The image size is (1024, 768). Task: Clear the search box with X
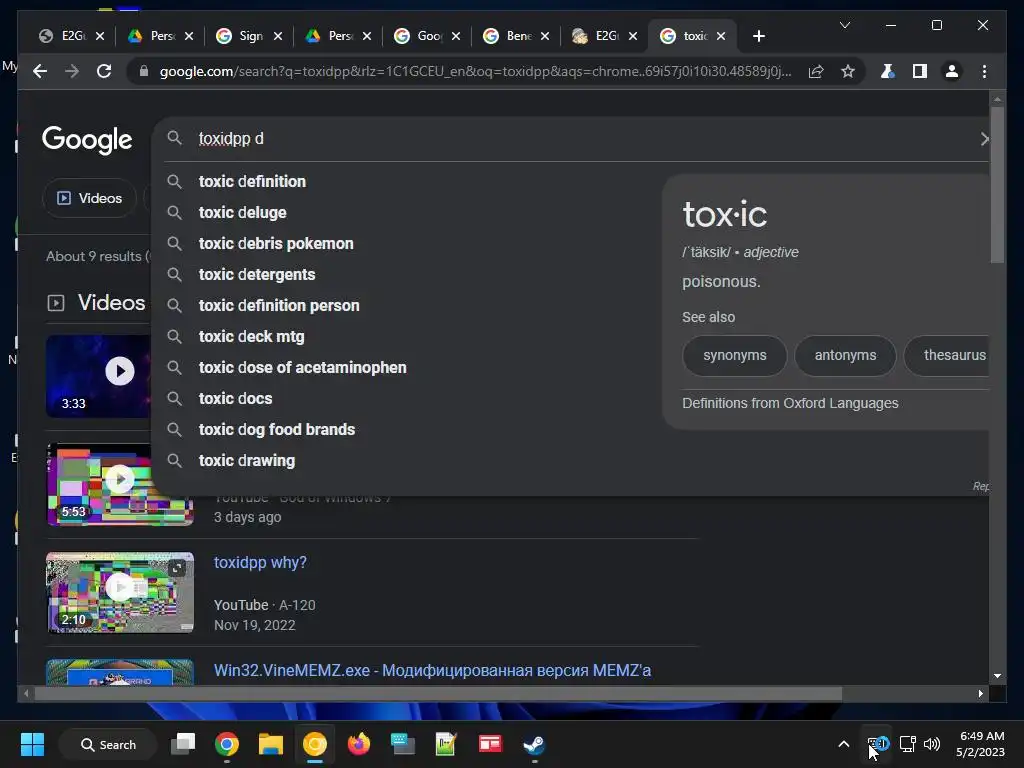(x=984, y=138)
